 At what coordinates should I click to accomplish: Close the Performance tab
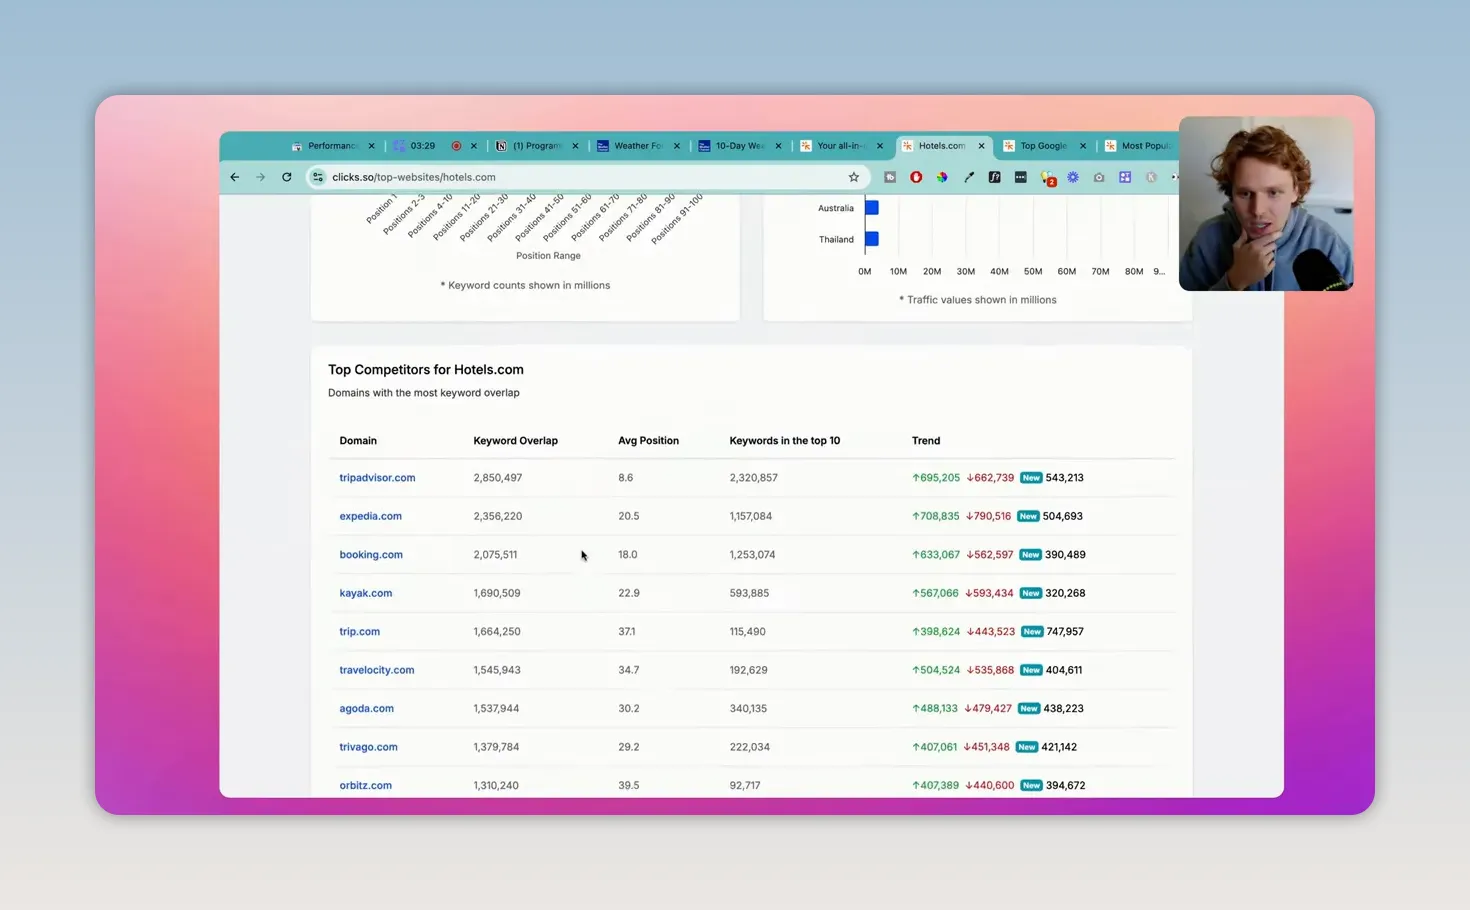click(x=371, y=146)
